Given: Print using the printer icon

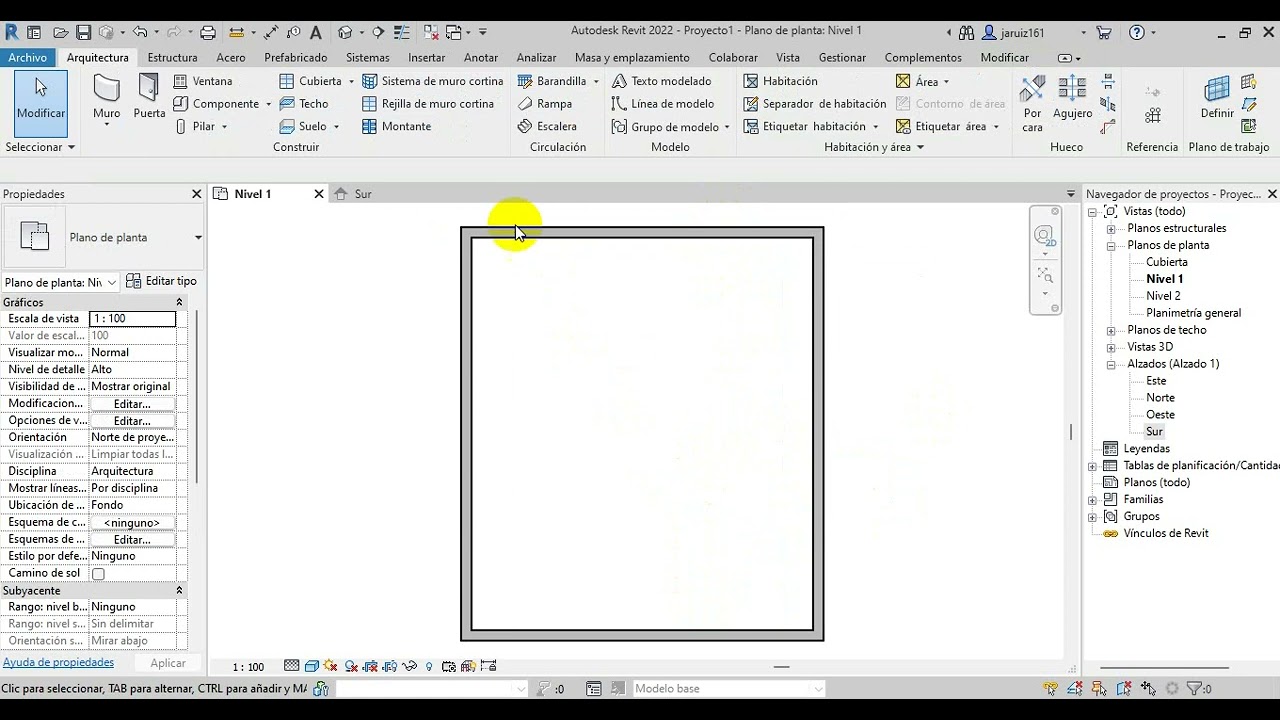Looking at the screenshot, I should click(208, 33).
